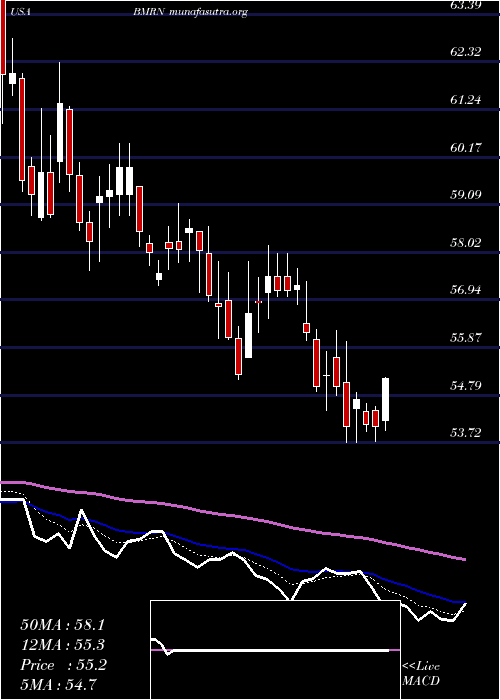Select the 56.94 price axis label

tap(465, 290)
